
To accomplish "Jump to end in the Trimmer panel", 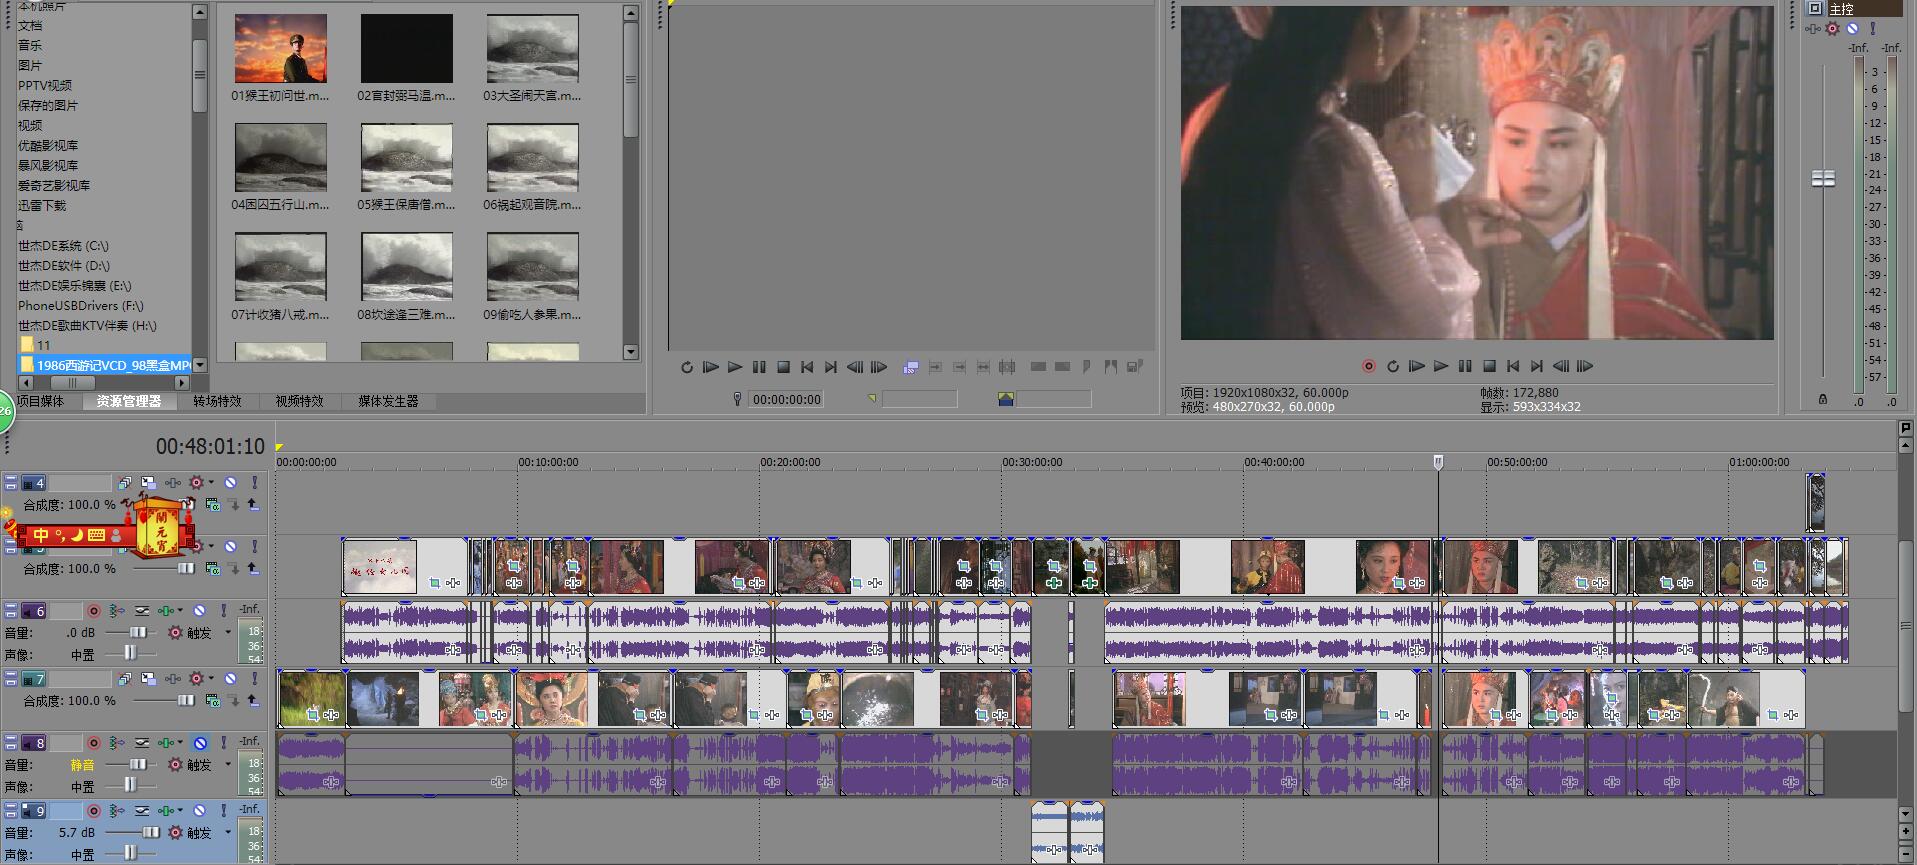I will coord(831,367).
